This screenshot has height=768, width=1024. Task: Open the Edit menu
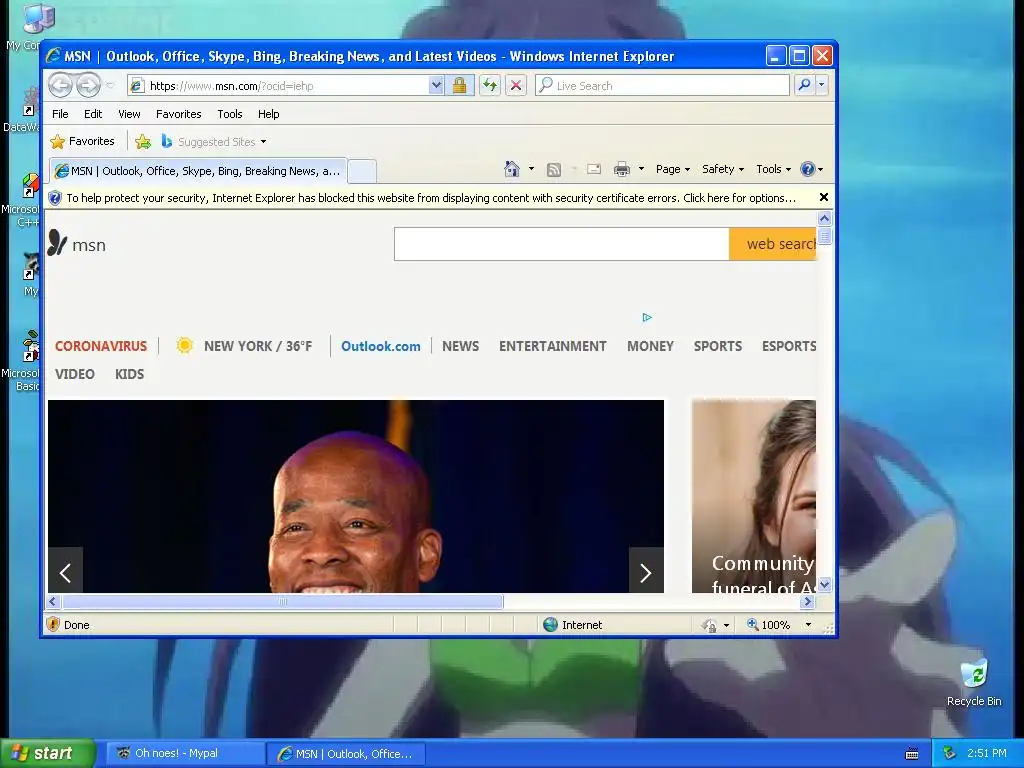pyautogui.click(x=93, y=114)
